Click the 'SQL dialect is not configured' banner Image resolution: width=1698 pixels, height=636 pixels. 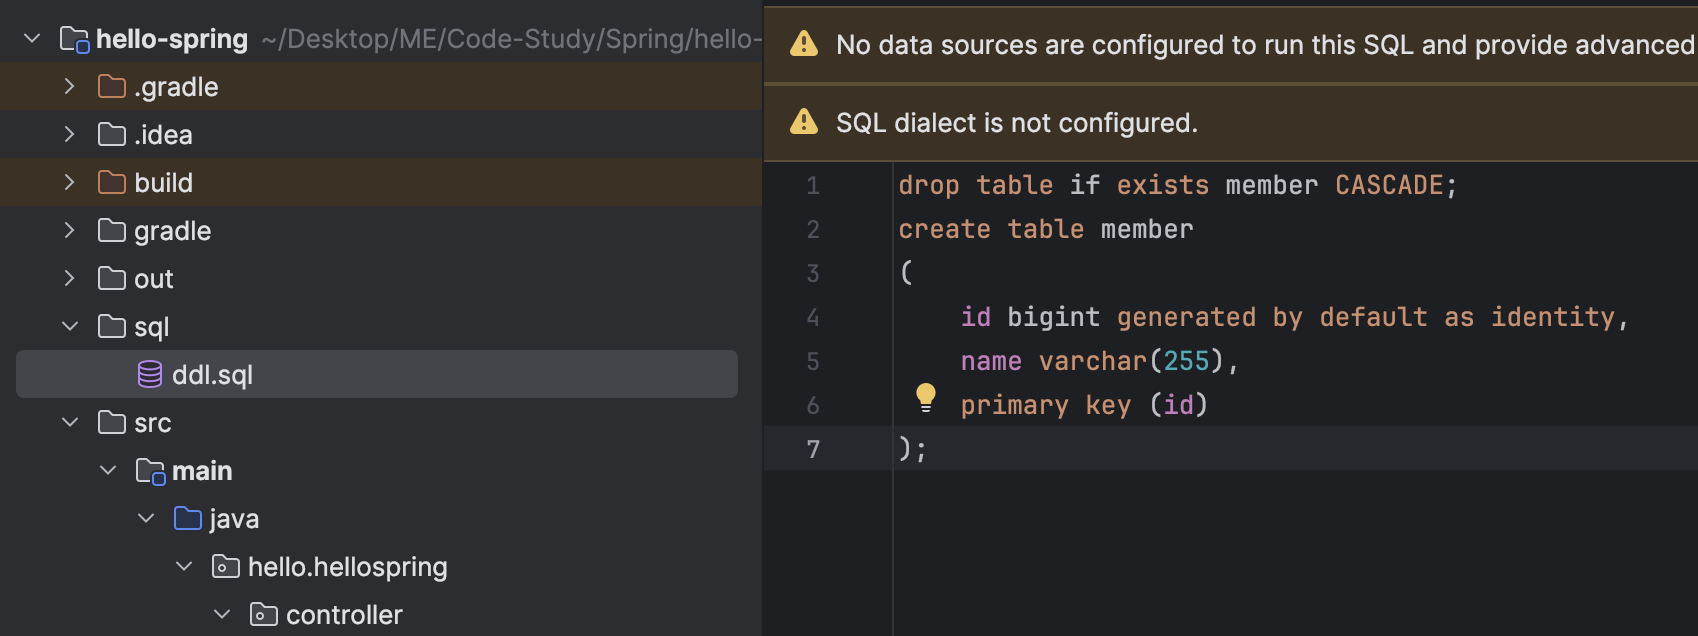1016,123
